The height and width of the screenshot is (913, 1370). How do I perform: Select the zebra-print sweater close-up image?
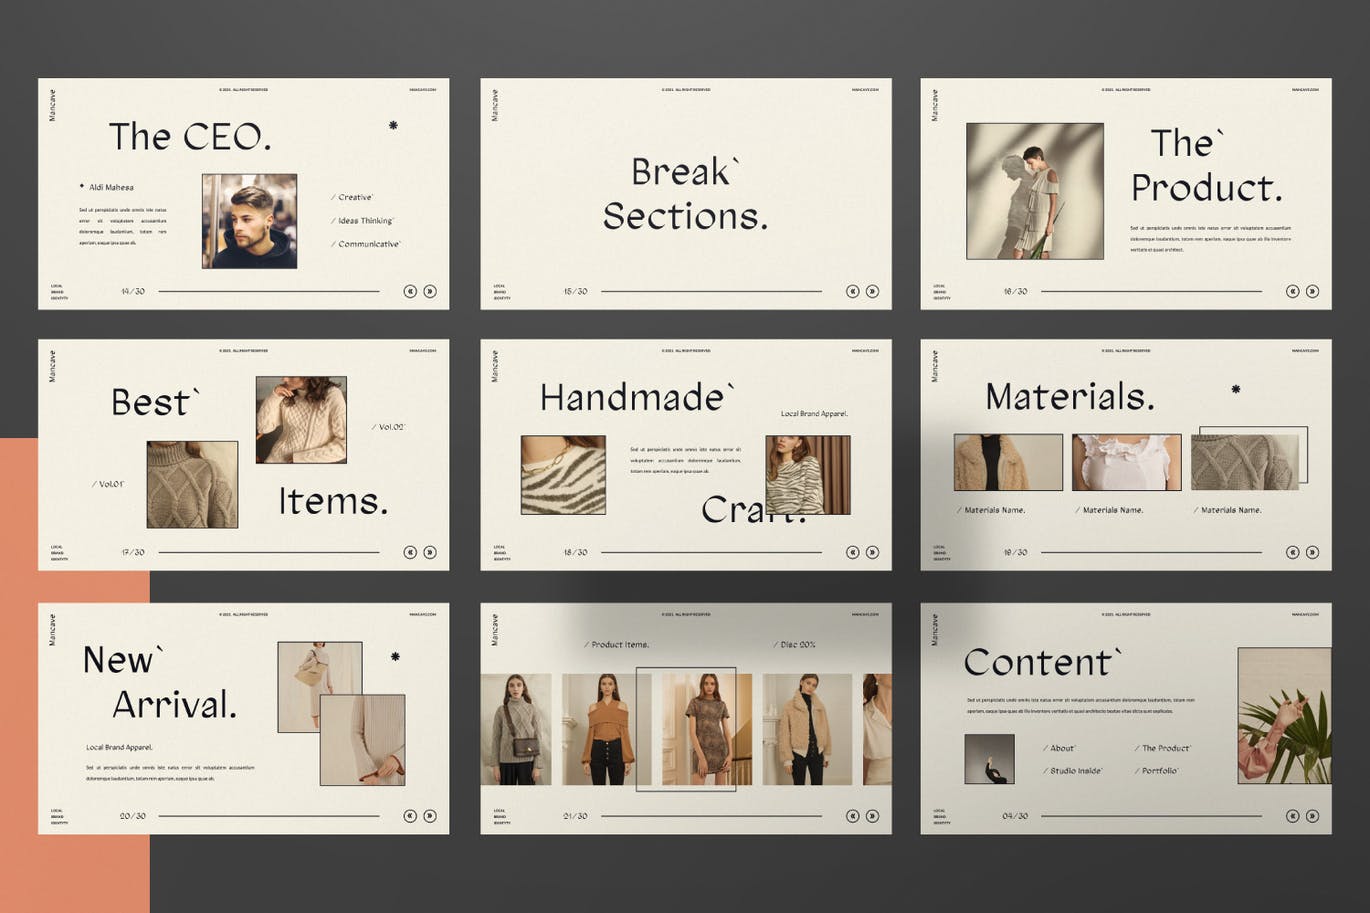tap(563, 475)
